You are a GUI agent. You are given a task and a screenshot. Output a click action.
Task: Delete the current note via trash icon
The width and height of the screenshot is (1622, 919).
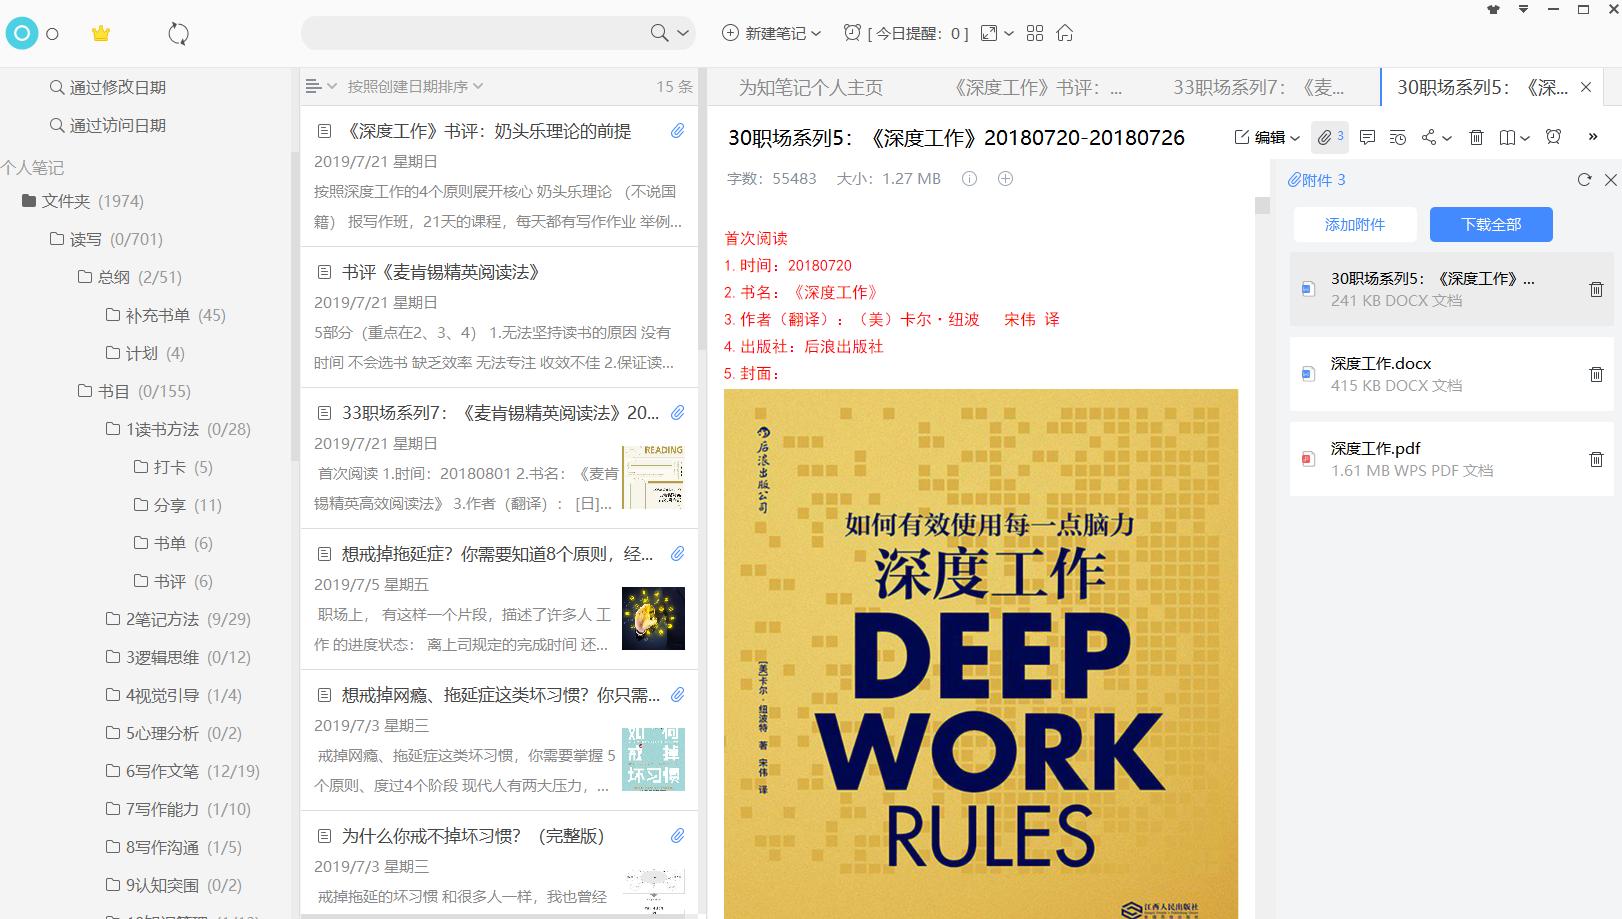1476,138
